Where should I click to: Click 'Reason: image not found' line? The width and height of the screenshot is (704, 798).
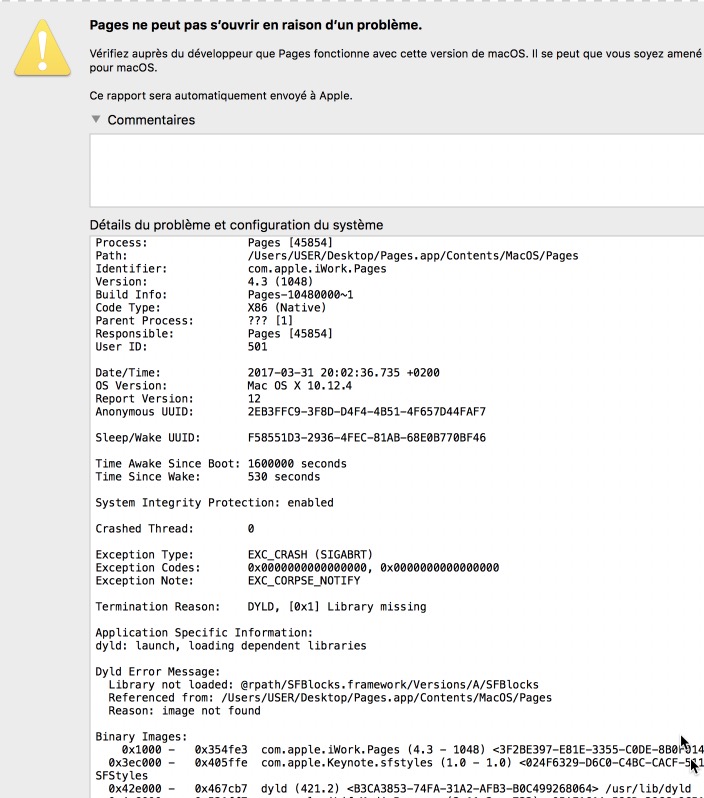tap(184, 711)
